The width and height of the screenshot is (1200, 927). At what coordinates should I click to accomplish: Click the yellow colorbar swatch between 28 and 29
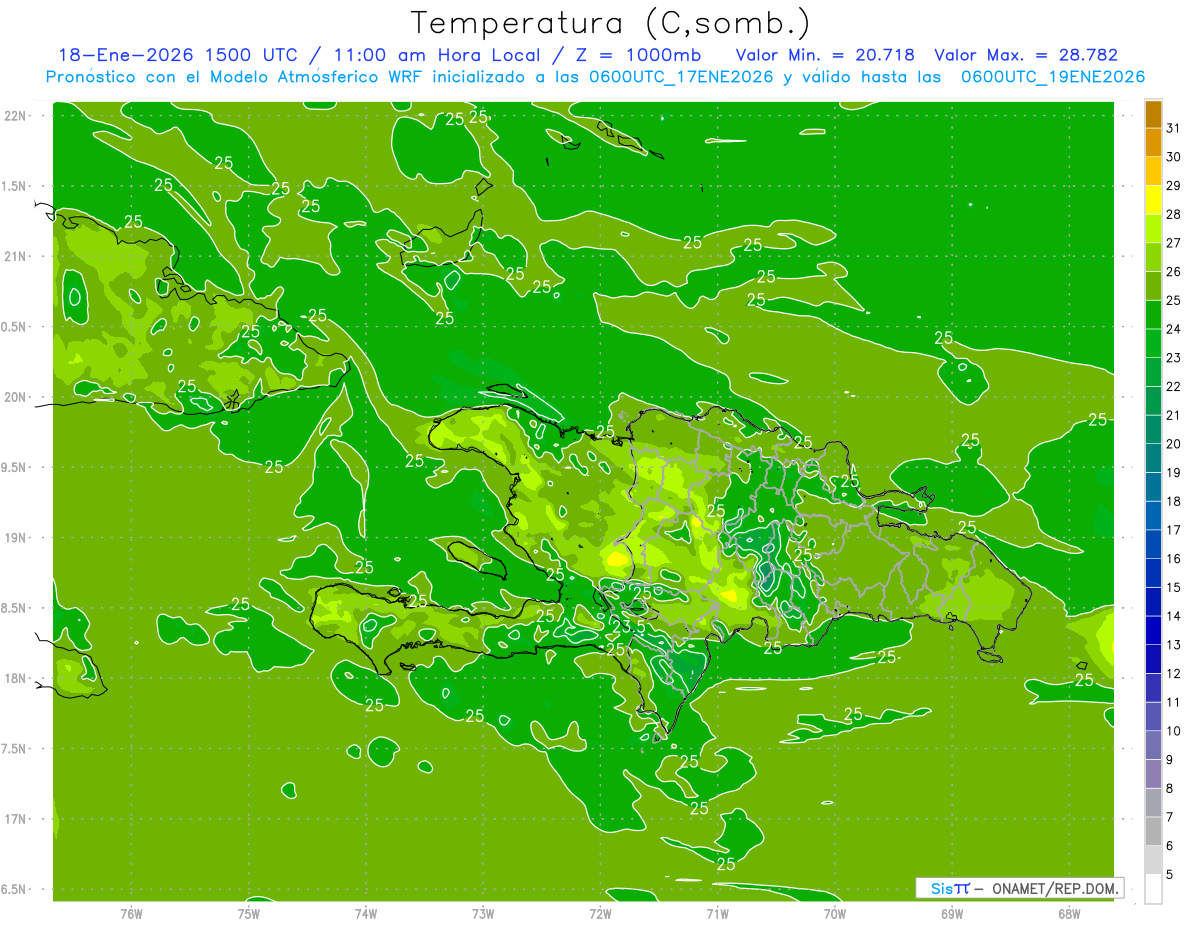pos(1153,200)
